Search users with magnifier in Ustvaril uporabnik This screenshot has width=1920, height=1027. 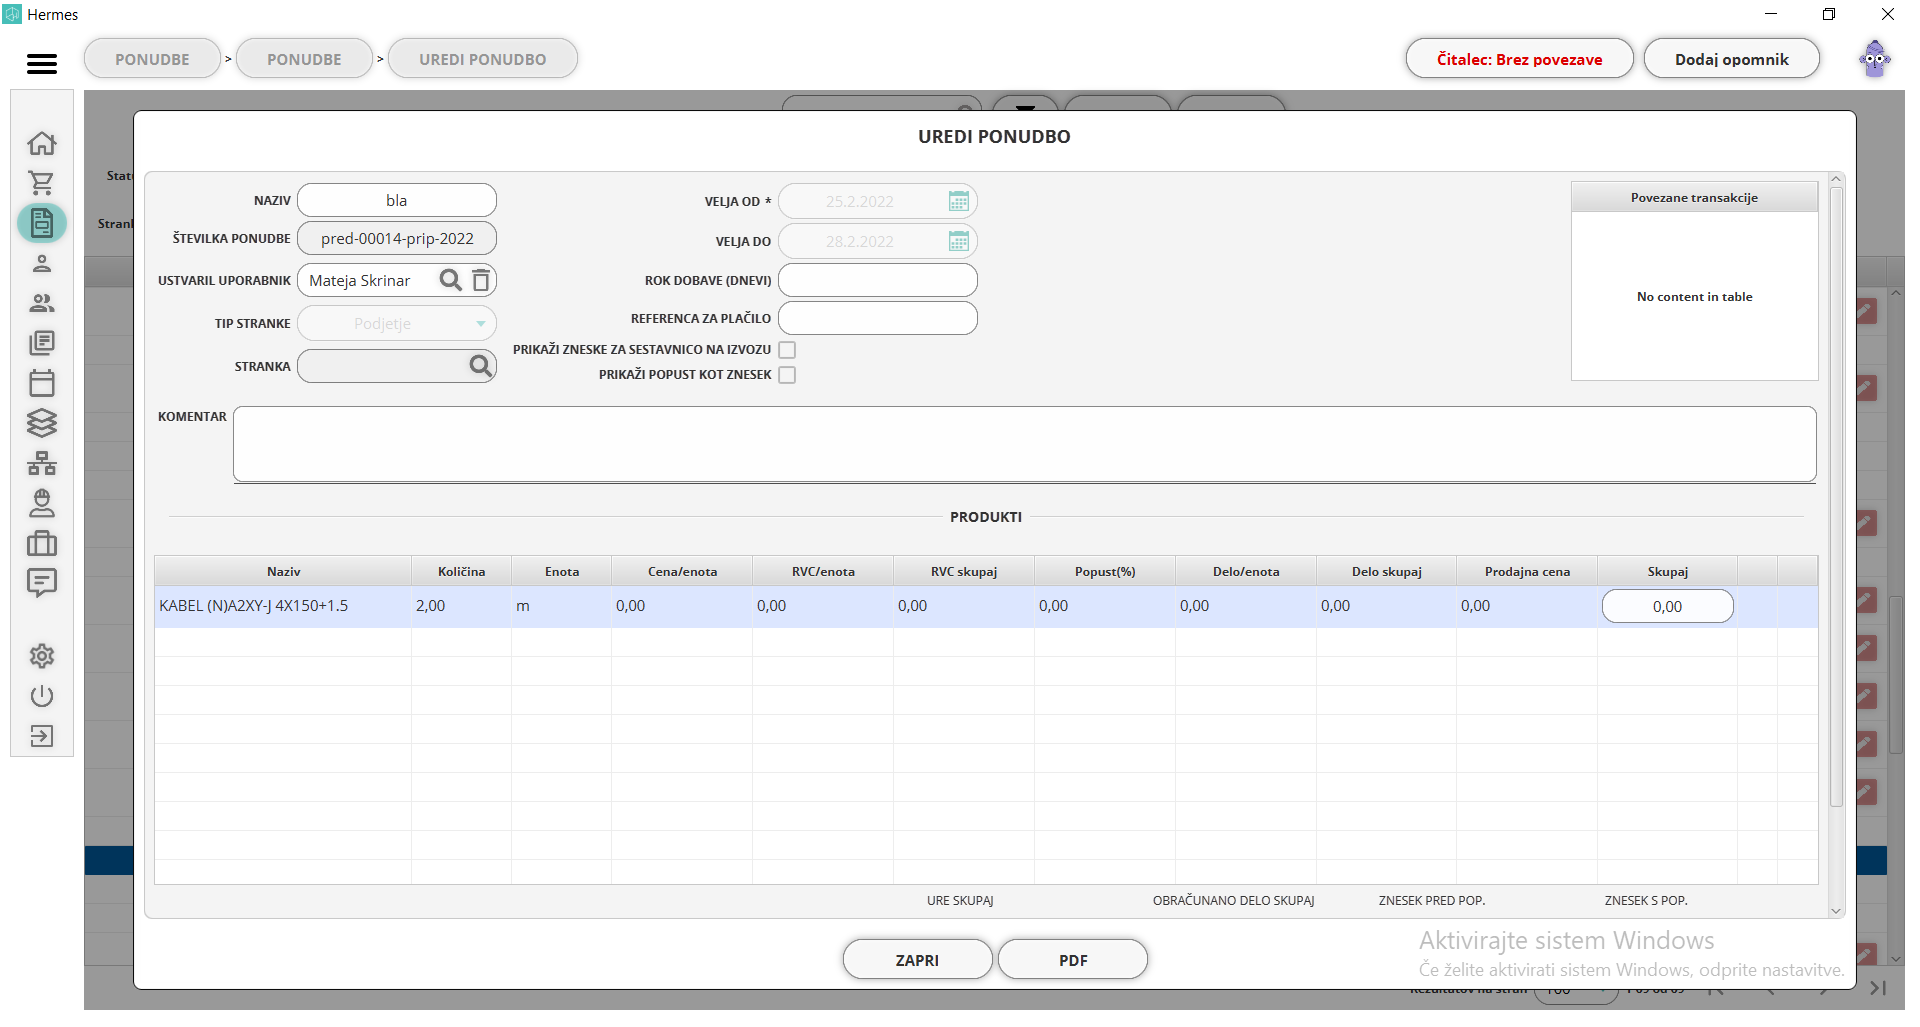point(451,280)
